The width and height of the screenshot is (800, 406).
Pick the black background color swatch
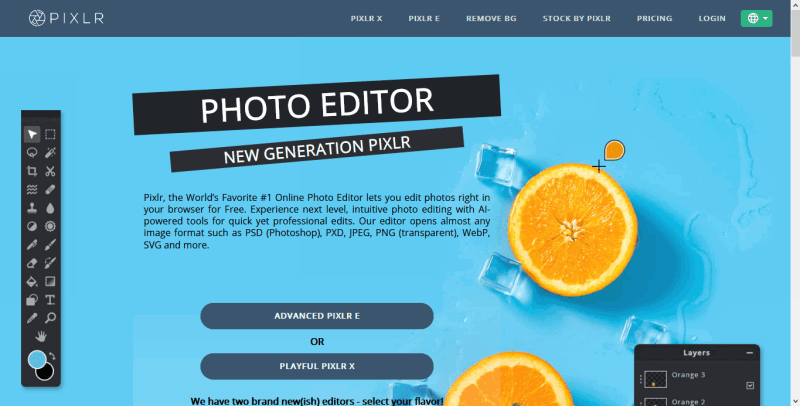[46, 372]
